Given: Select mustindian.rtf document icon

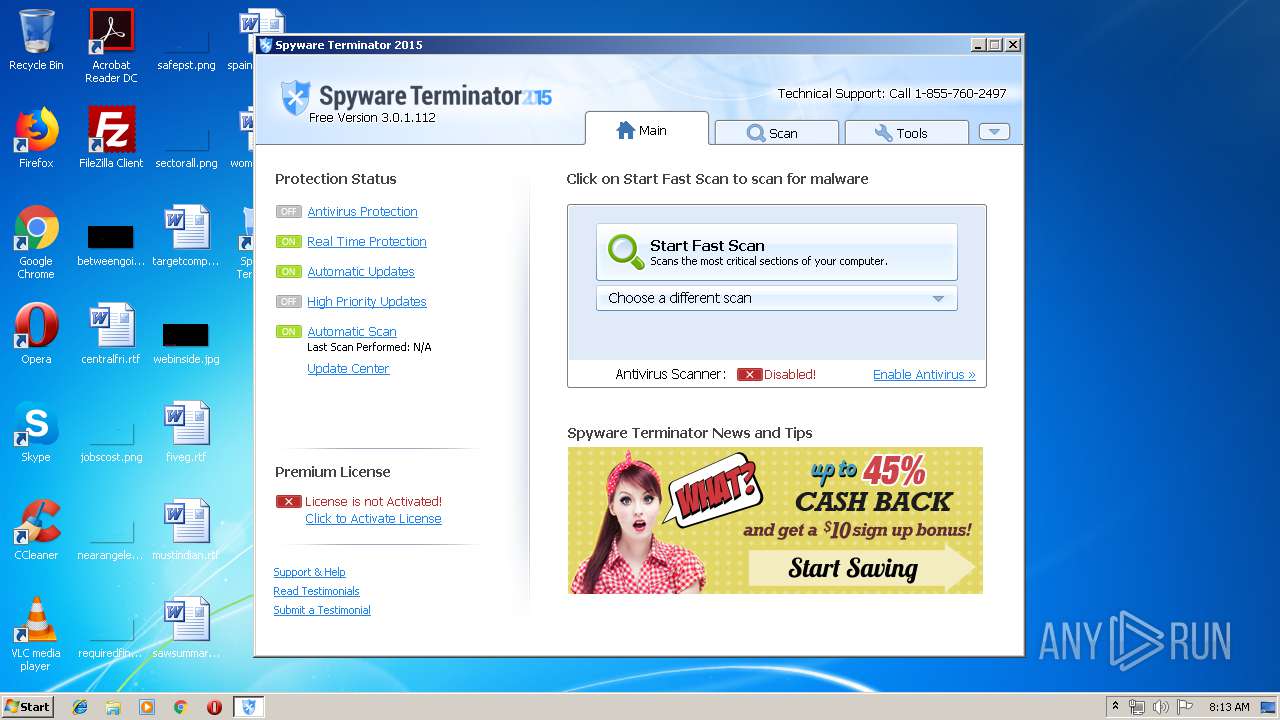Looking at the screenshot, I should 186,530.
